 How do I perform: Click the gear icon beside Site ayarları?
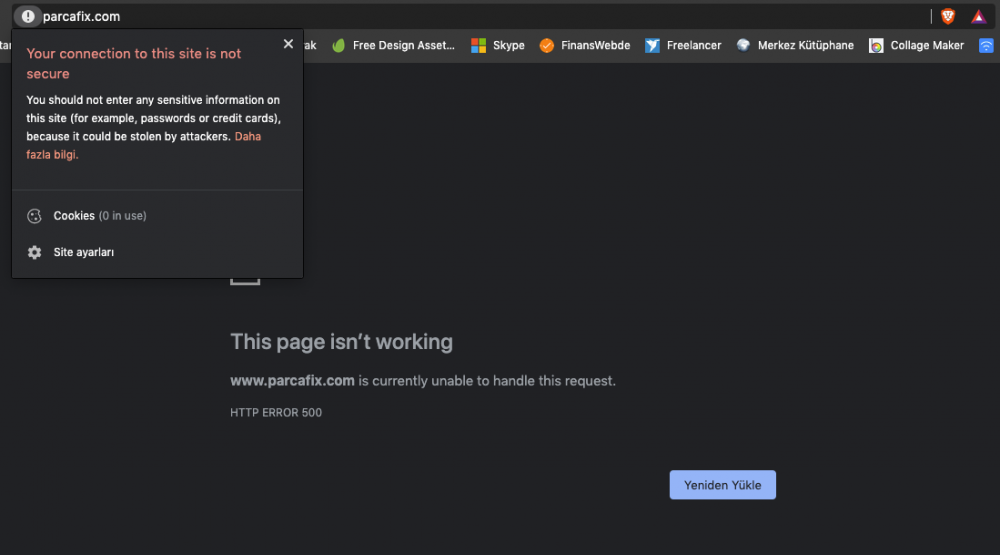pos(34,252)
